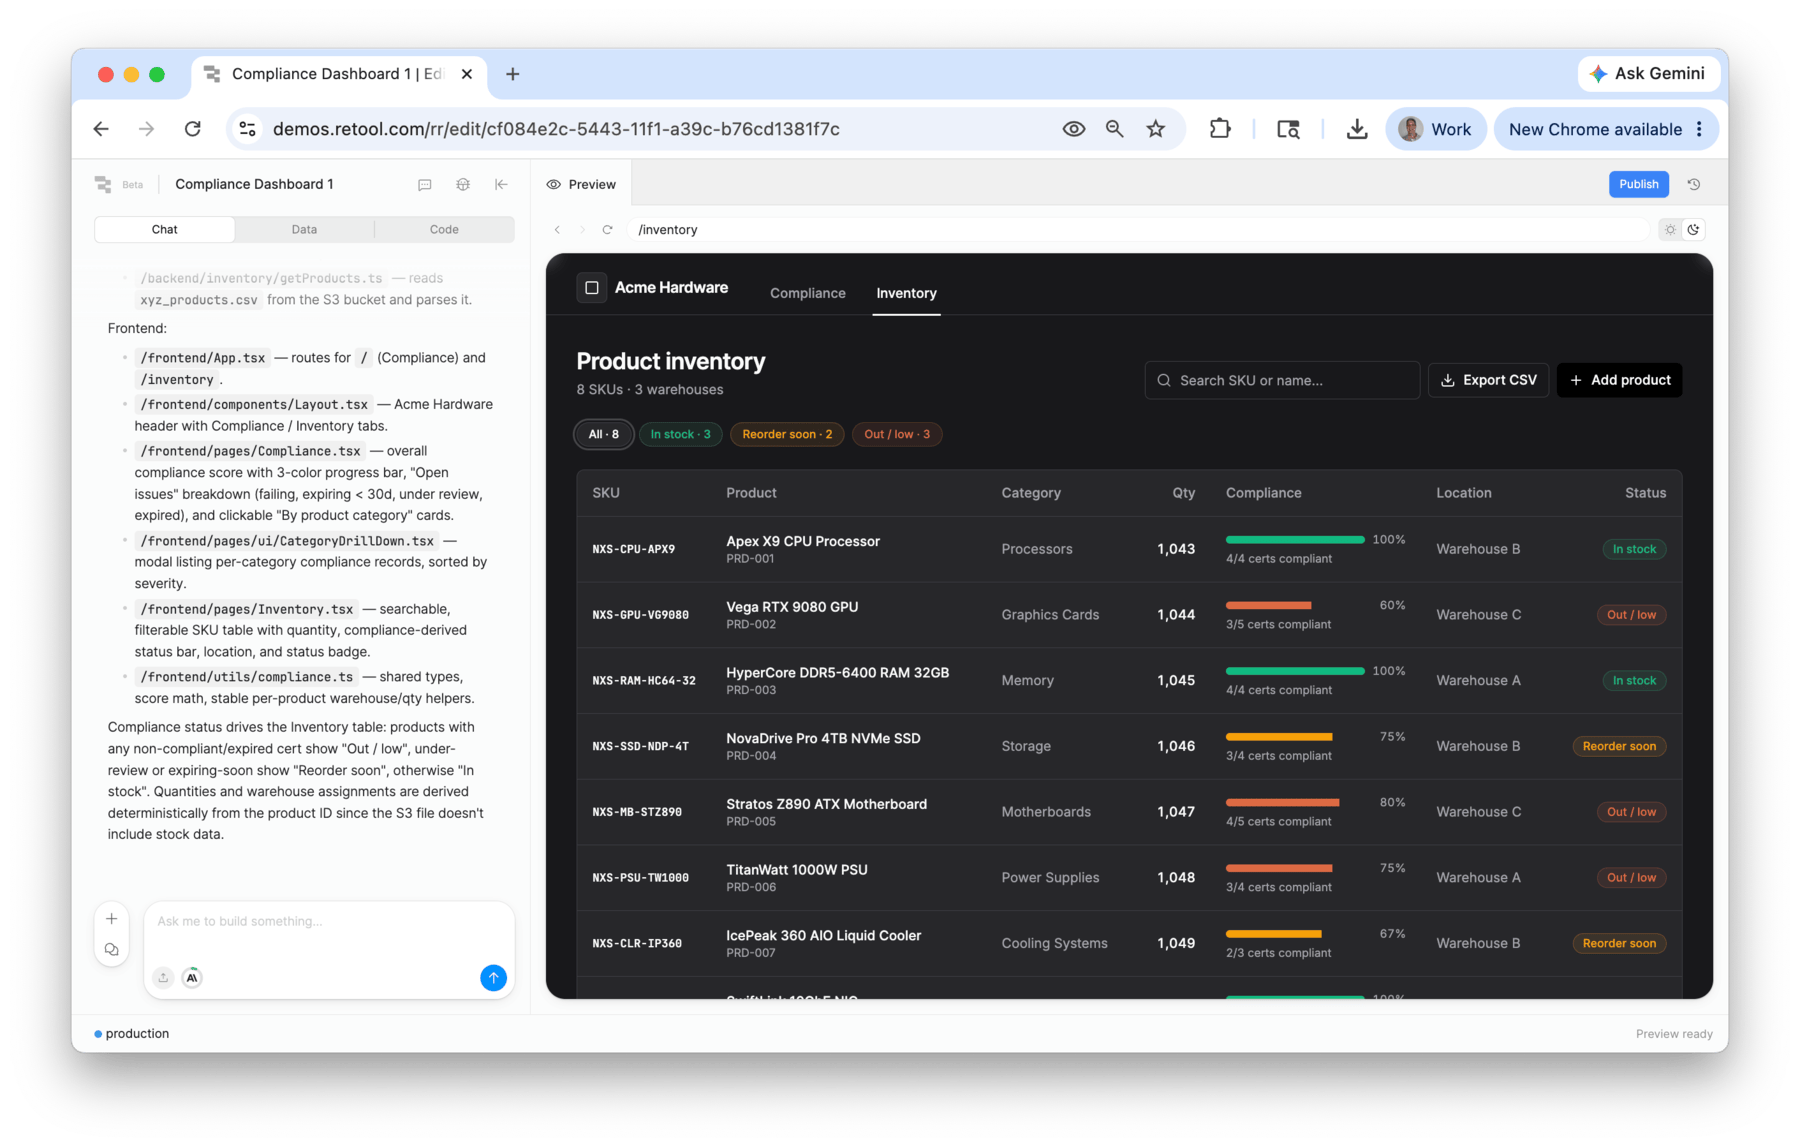Reload the page in Chrome toolbar
The width and height of the screenshot is (1800, 1147).
(x=193, y=129)
